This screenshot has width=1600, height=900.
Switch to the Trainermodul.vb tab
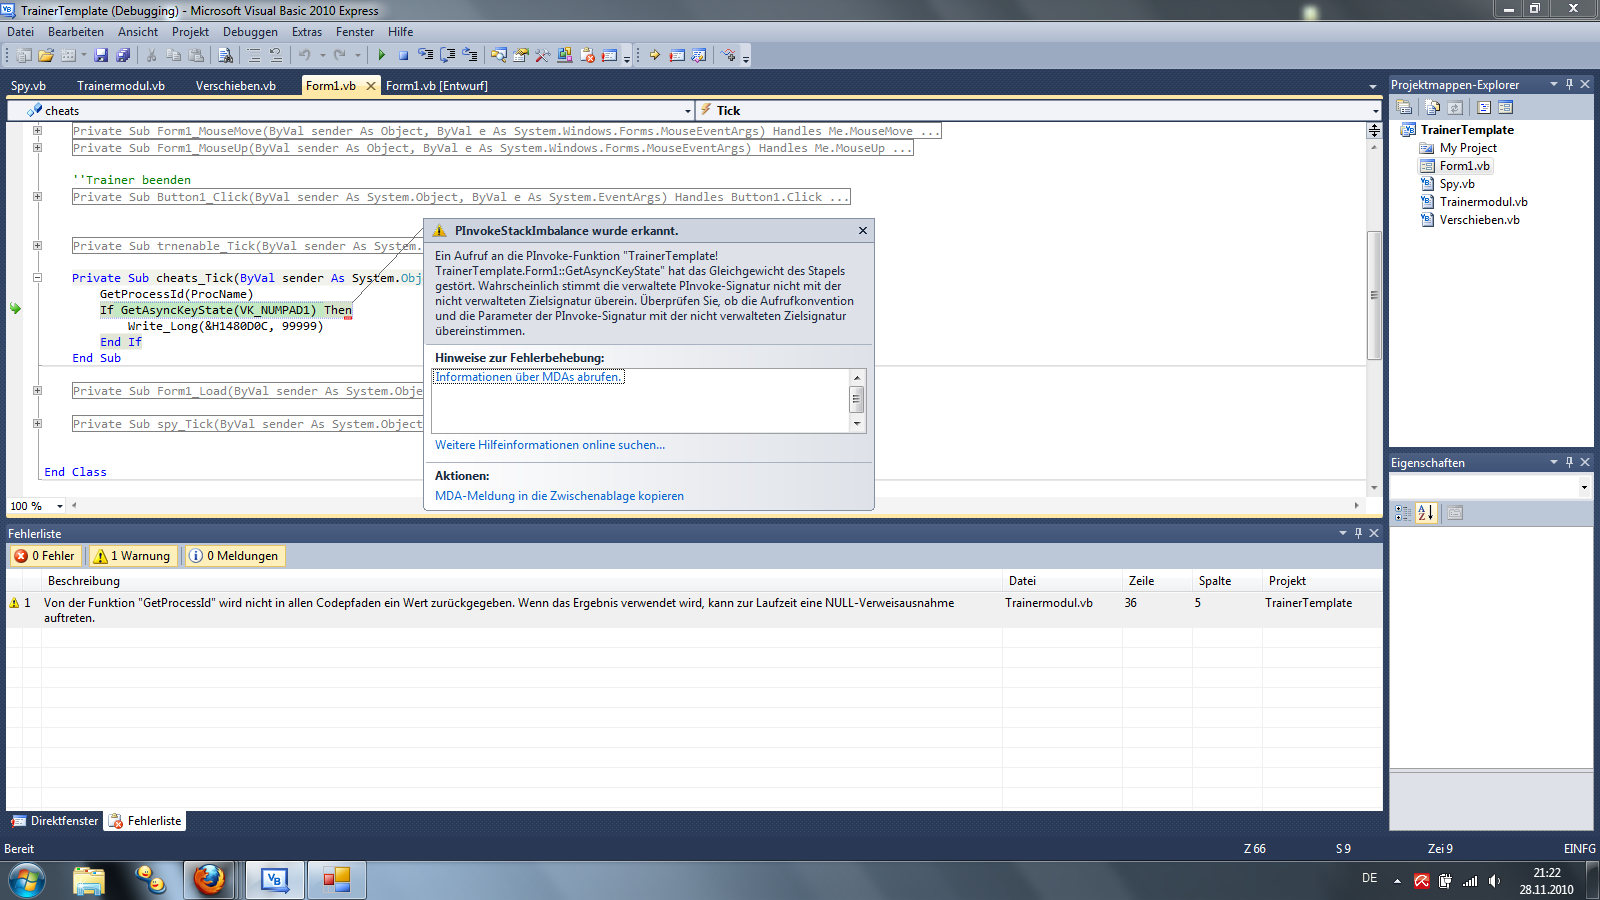pos(121,86)
